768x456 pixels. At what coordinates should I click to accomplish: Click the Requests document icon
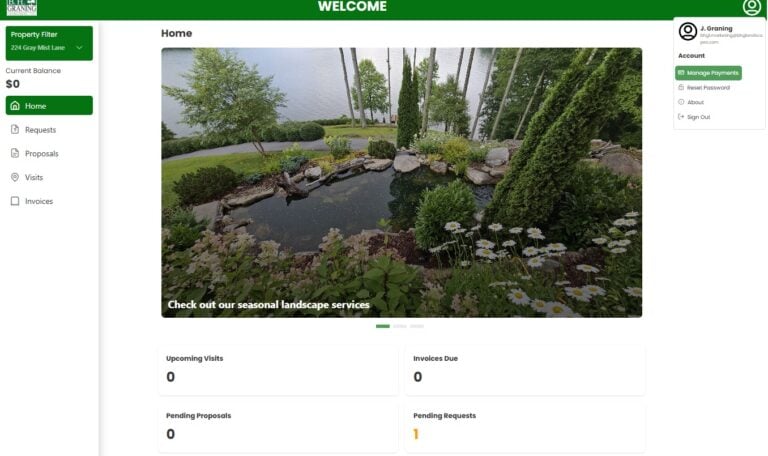15,129
